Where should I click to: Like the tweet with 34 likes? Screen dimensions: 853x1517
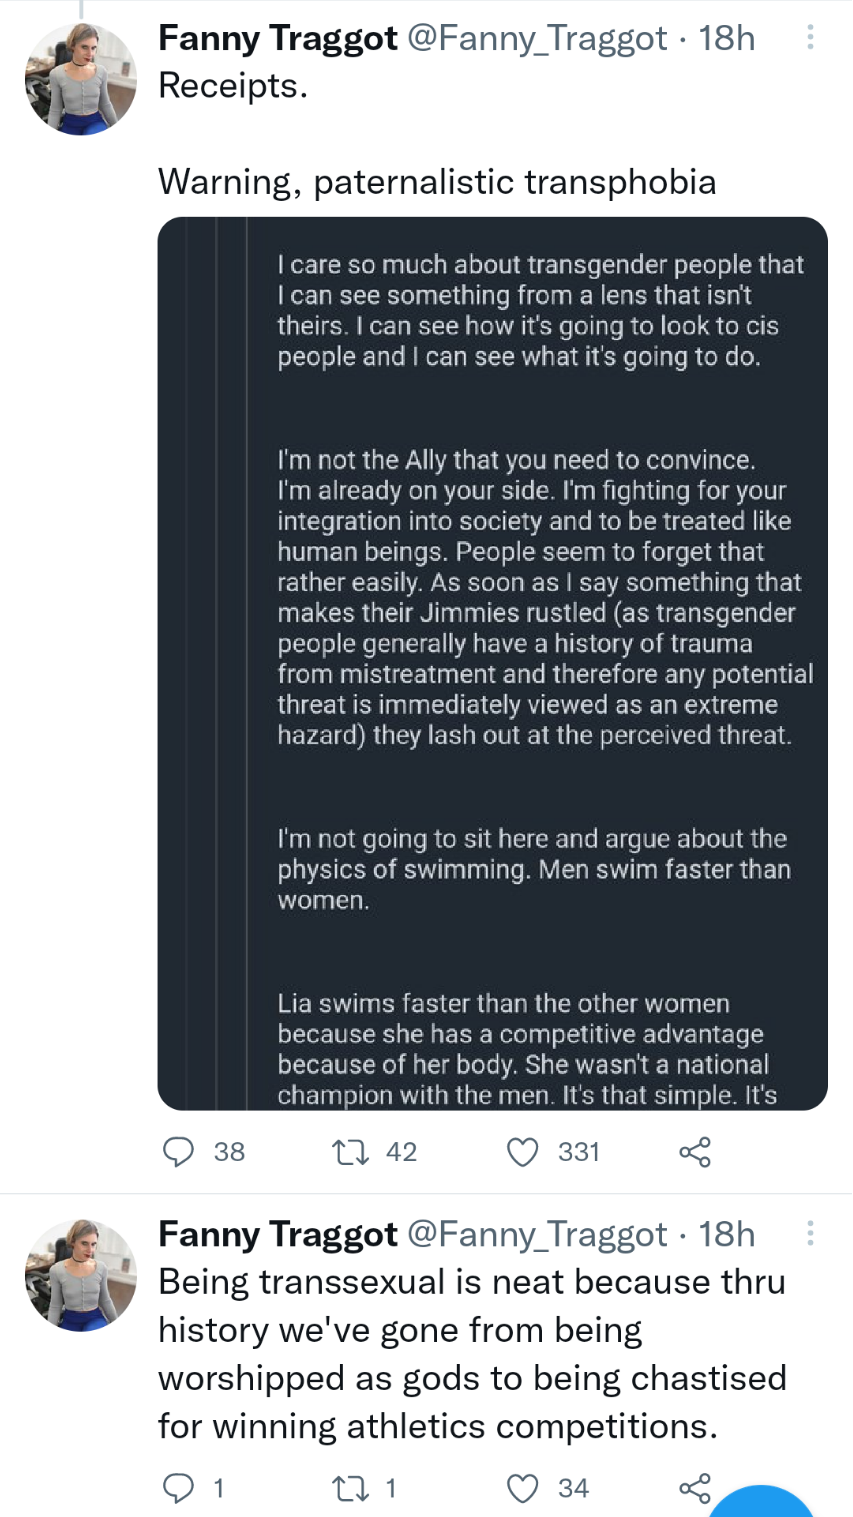pos(523,1488)
